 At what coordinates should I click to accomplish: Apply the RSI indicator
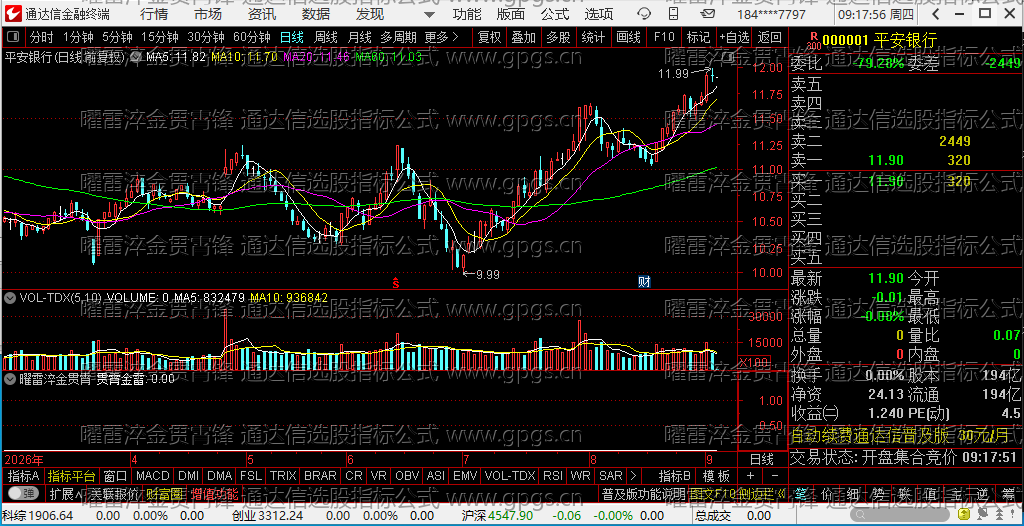[x=553, y=475]
